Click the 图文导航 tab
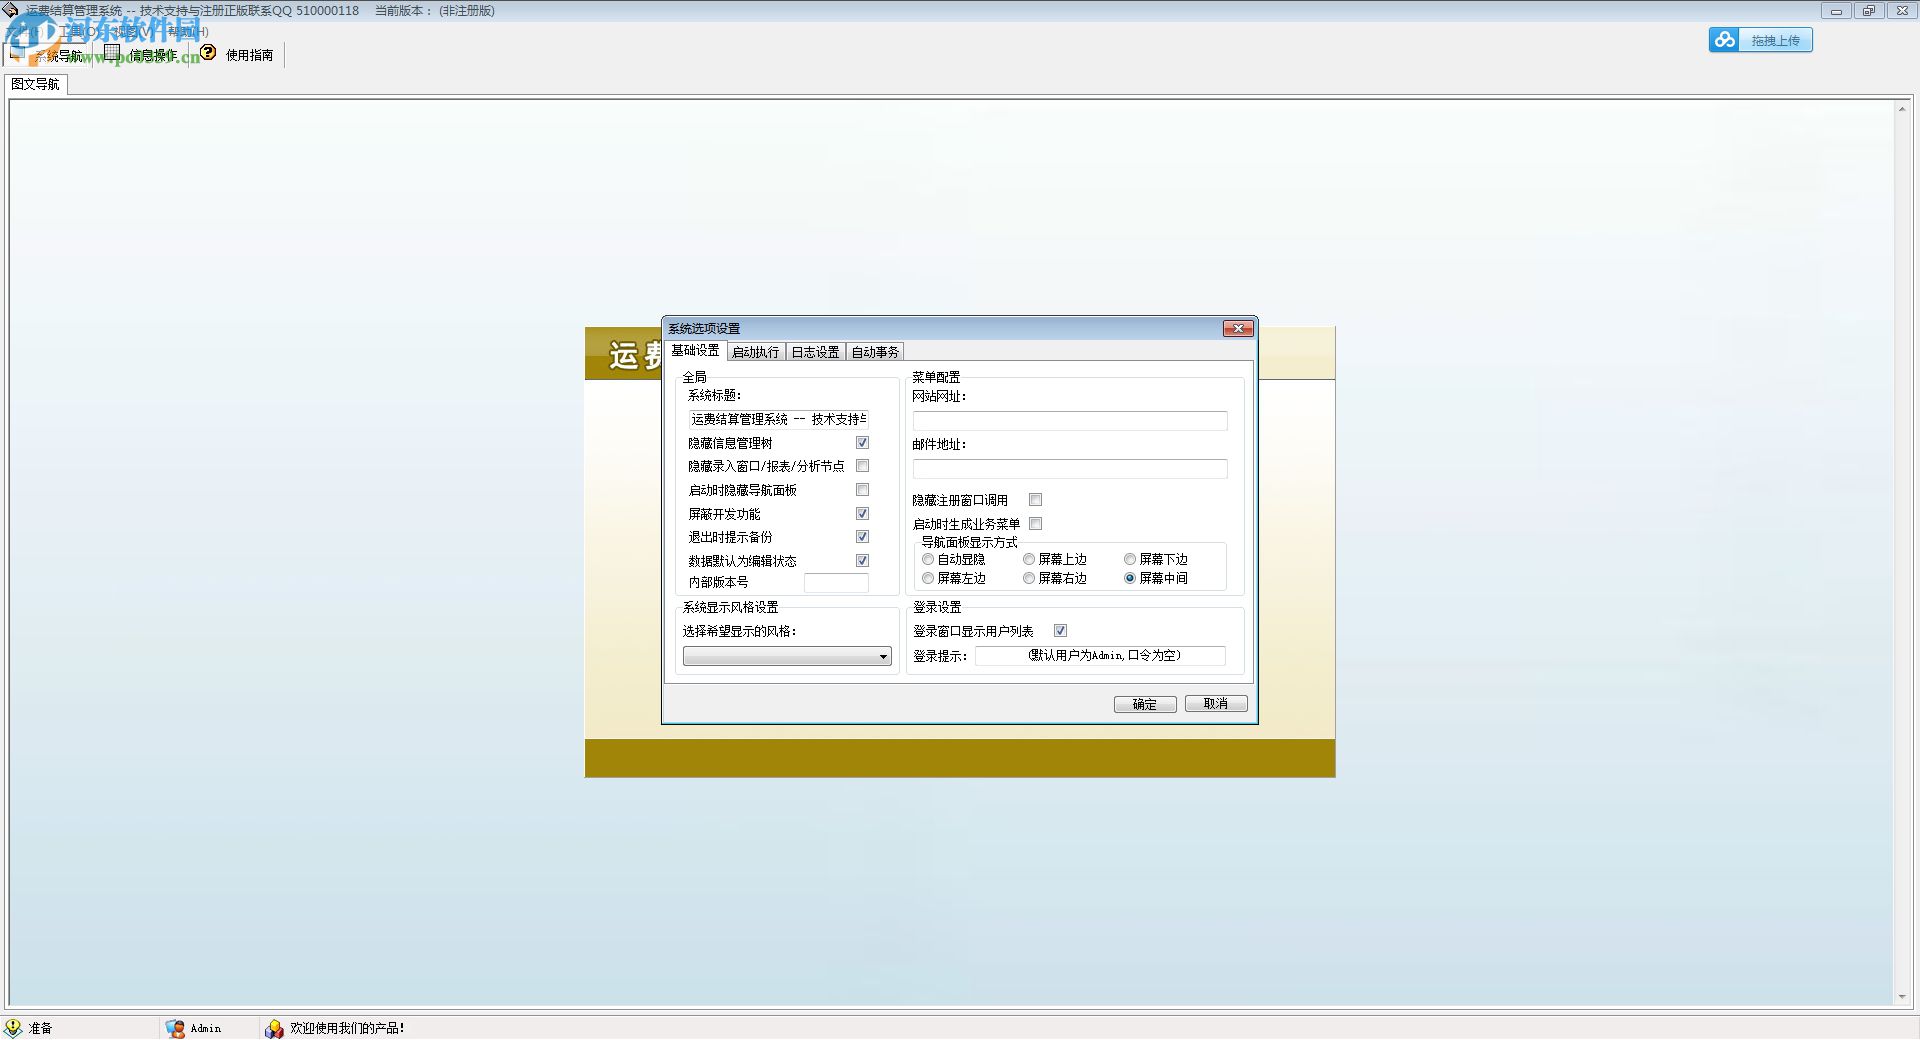Screen dimensions: 1920x1040 point(35,84)
